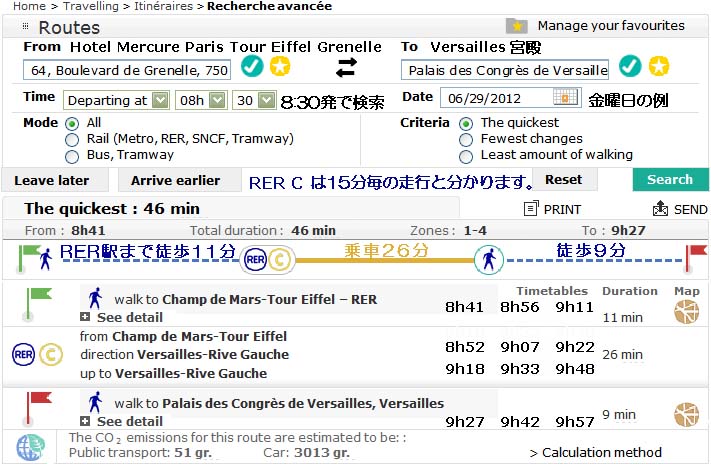The width and height of the screenshot is (711, 464).
Task: Click the red flag beside walk to Palais des Congrès
Action: [x=38, y=407]
